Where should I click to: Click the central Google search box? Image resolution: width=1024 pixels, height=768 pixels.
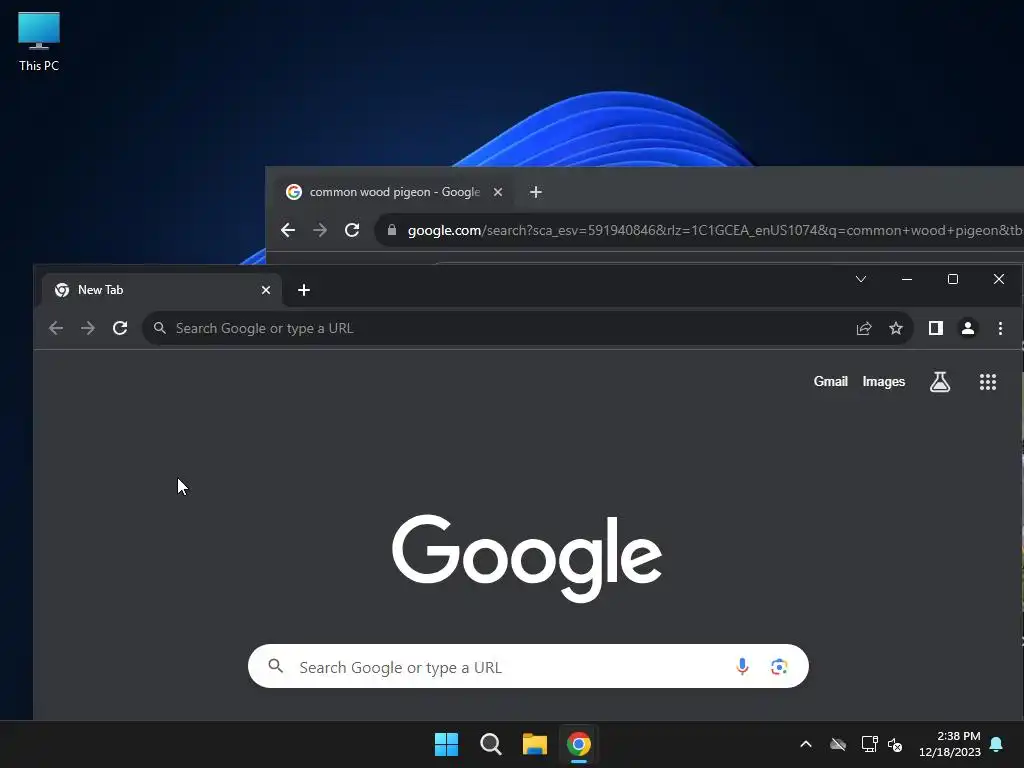[528, 666]
